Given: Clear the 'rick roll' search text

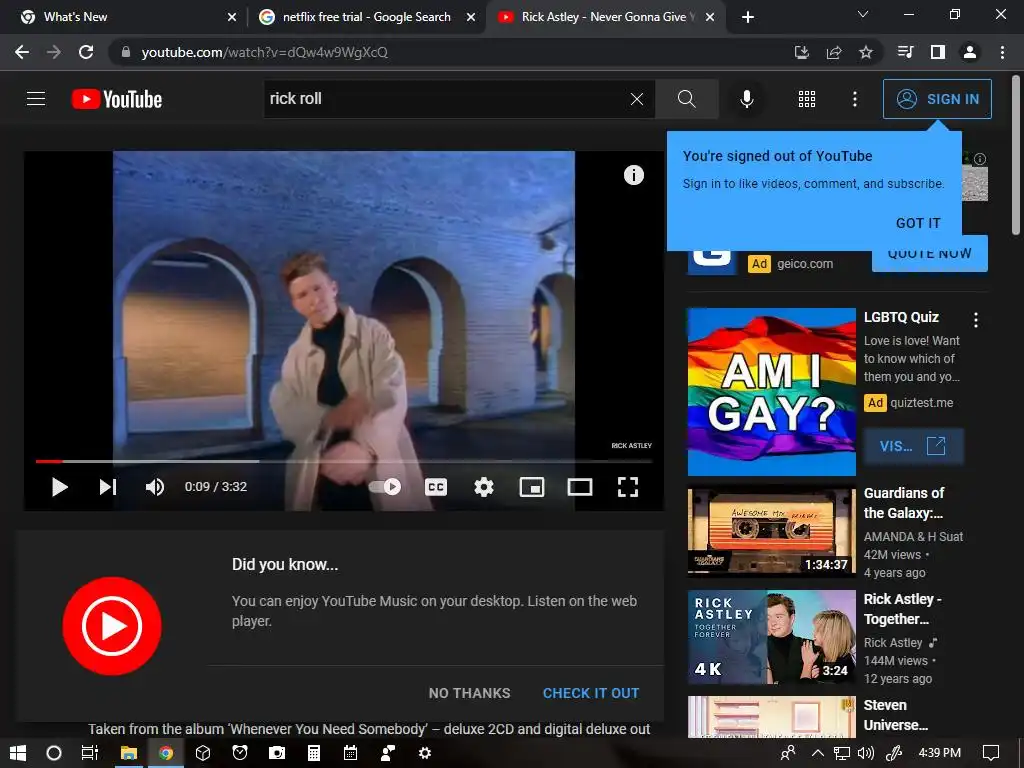Looking at the screenshot, I should point(637,99).
